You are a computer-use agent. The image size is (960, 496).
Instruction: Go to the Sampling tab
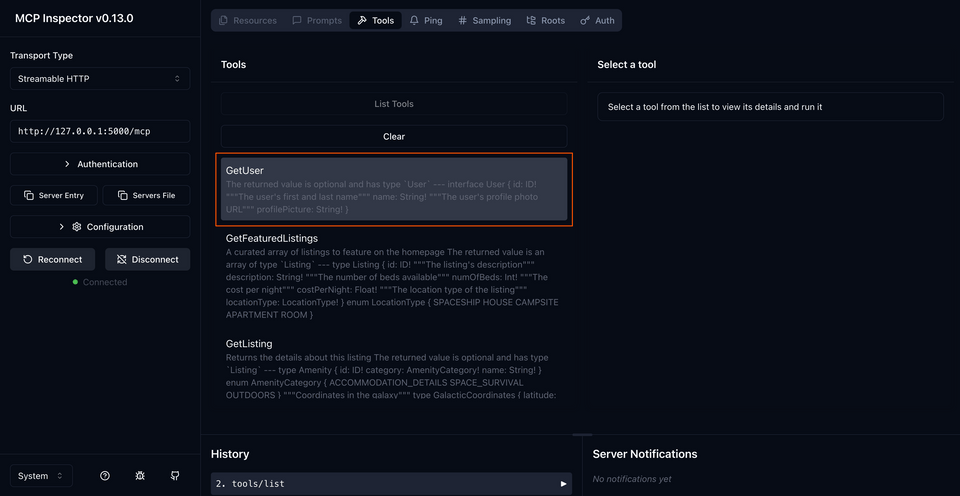[484, 20]
